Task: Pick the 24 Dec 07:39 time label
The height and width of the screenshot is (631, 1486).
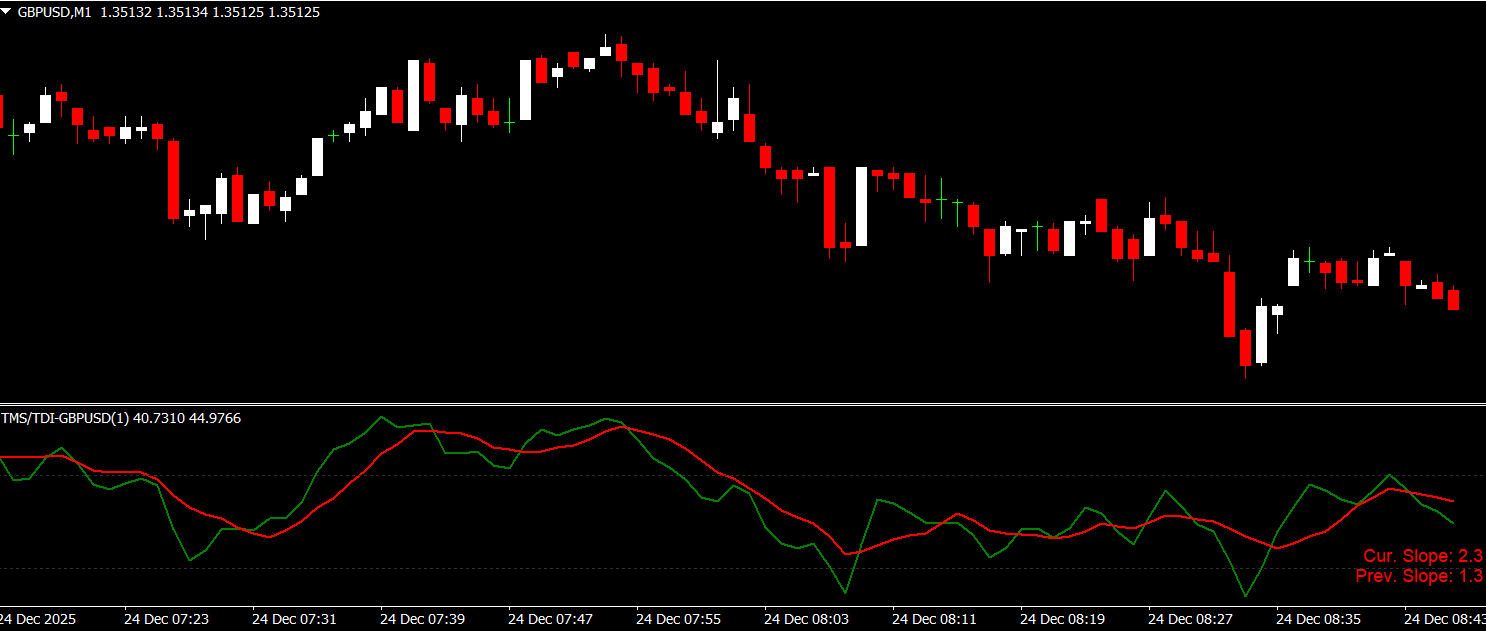Action: pos(422,619)
